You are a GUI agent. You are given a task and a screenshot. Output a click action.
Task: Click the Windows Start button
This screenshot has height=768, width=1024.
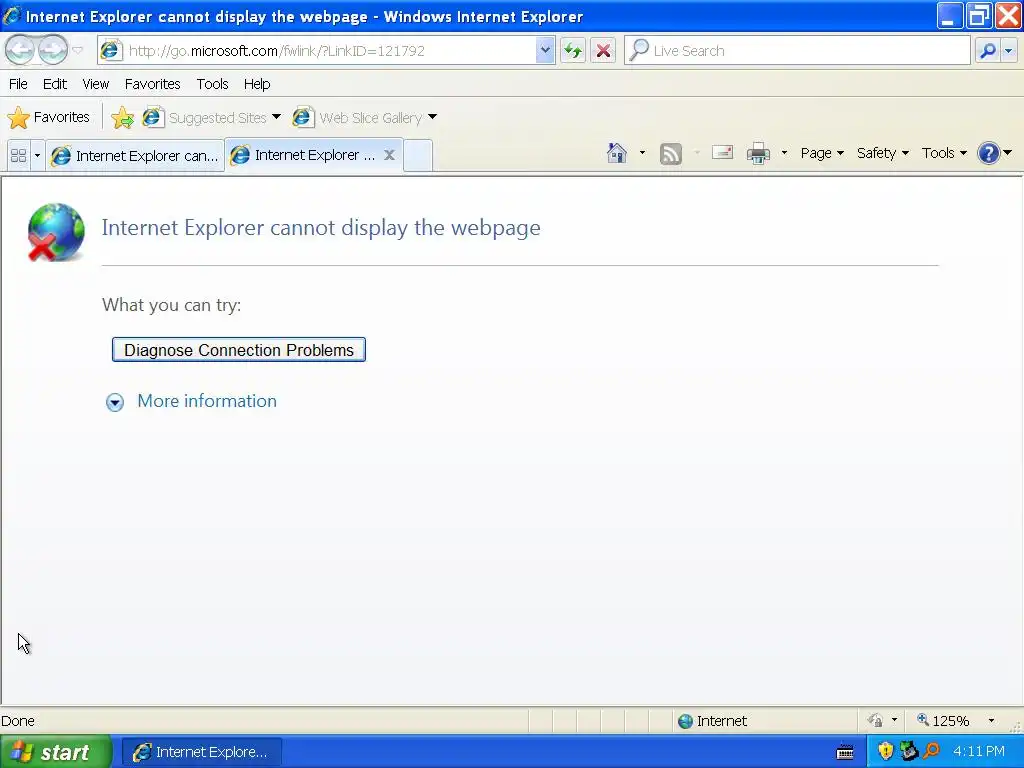(56, 752)
